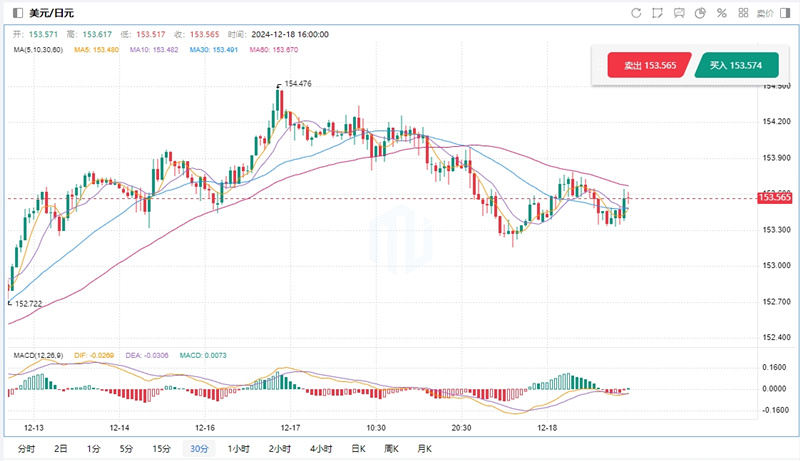800x461 pixels.
Task: Select the drawing tools icon
Action: 658,13
